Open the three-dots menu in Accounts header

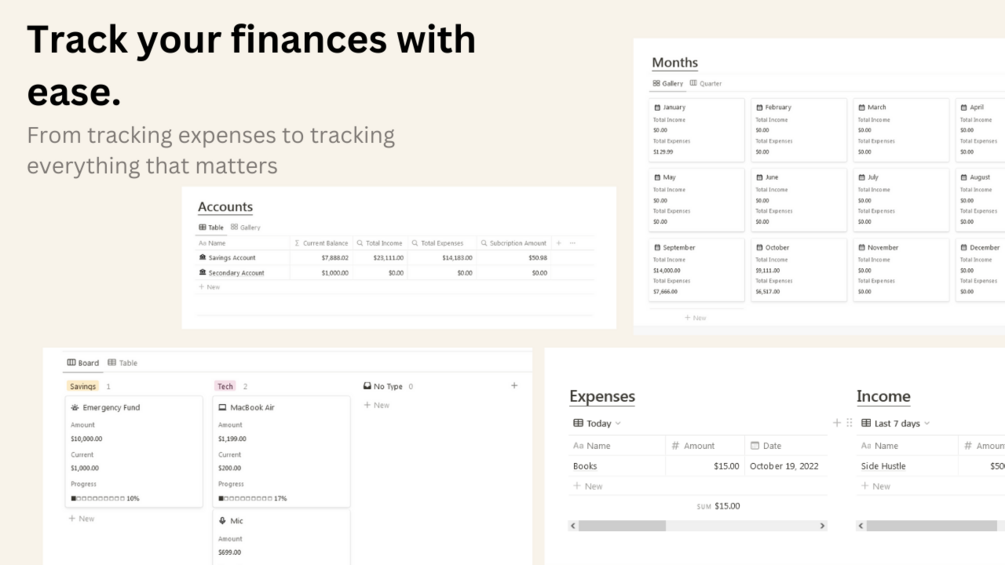click(x=573, y=243)
